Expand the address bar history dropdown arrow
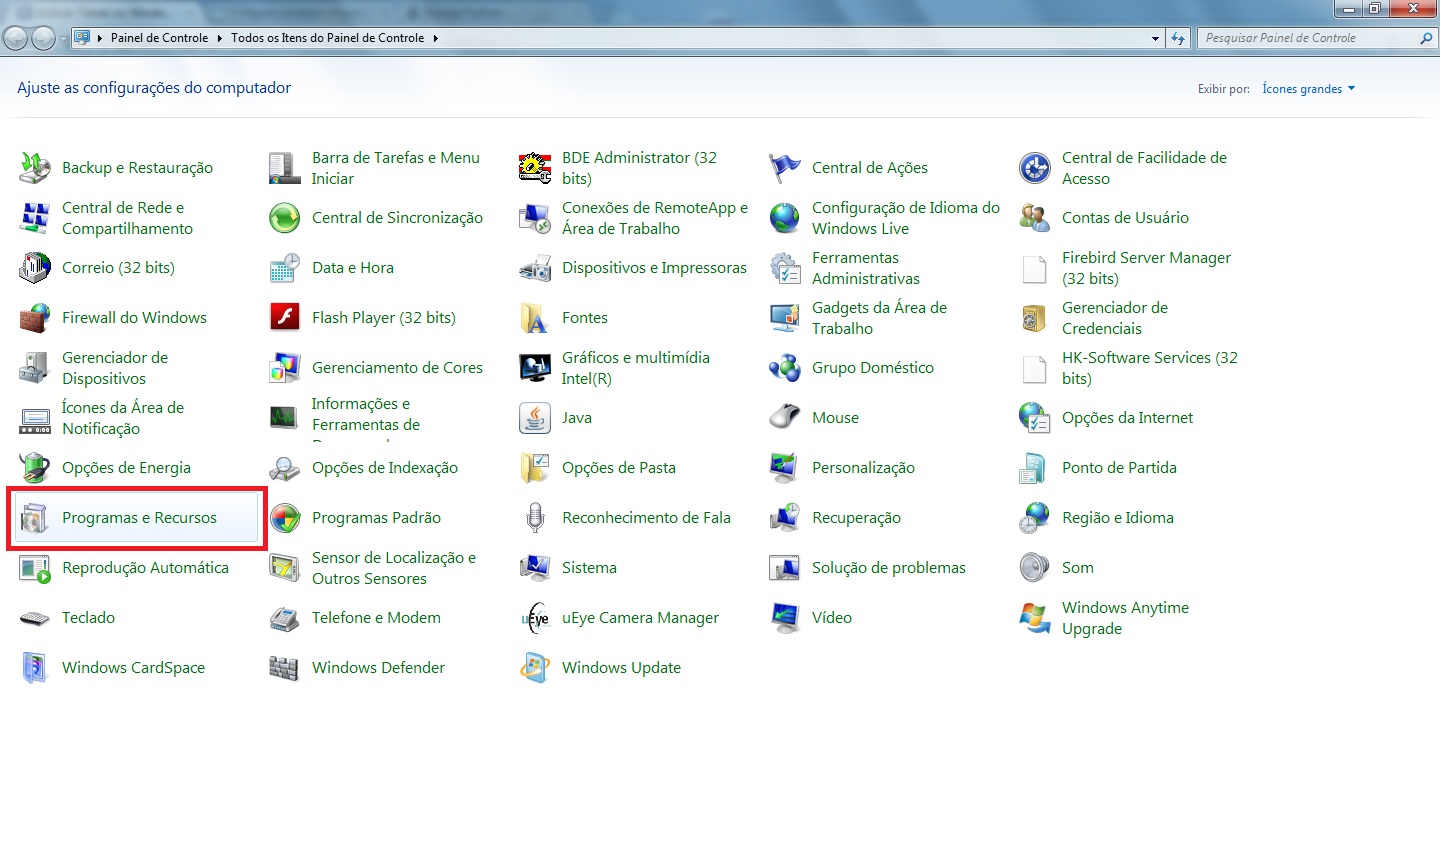 (x=1156, y=38)
